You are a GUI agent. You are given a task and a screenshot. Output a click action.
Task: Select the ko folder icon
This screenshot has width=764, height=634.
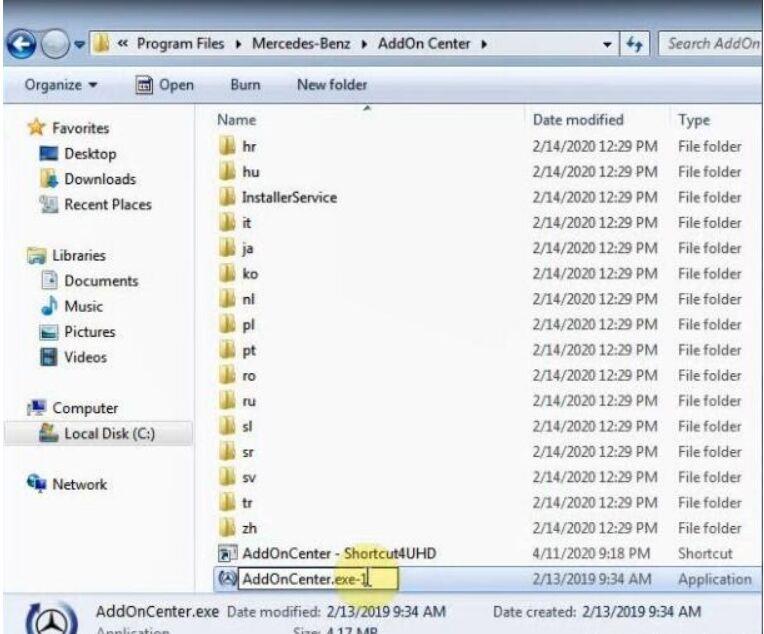(227, 273)
